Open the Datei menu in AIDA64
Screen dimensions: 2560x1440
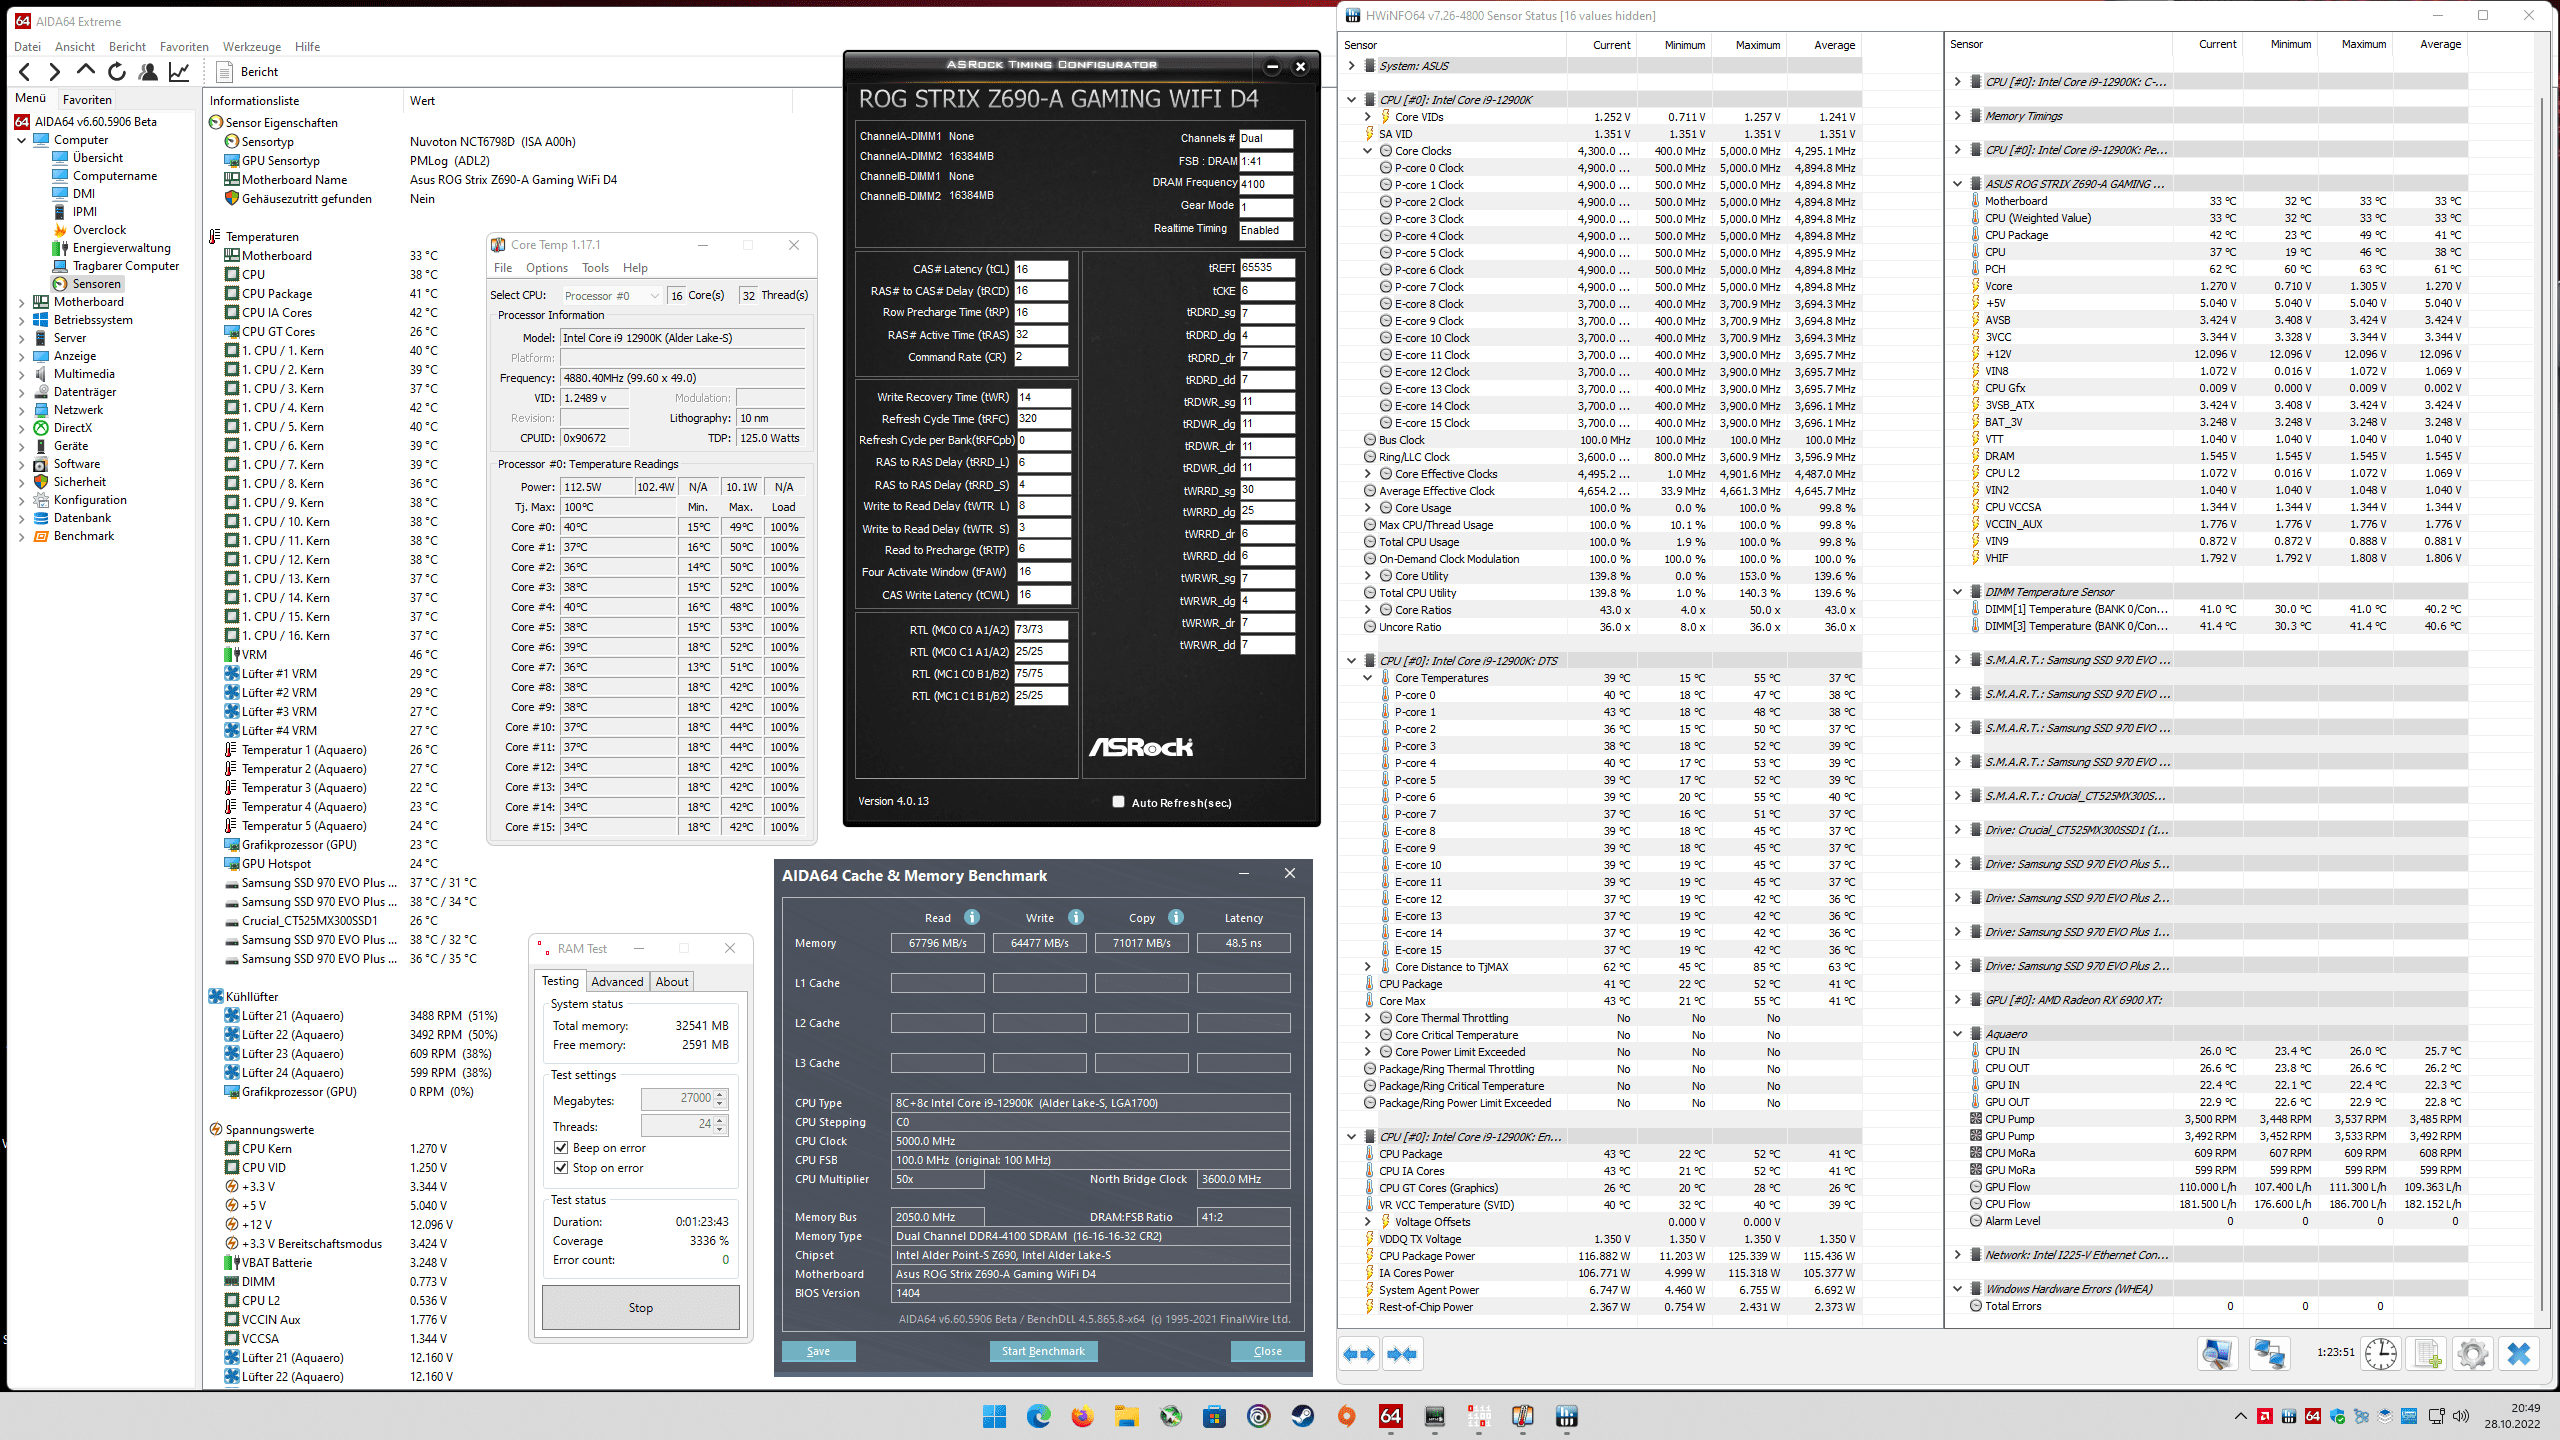[x=27, y=47]
